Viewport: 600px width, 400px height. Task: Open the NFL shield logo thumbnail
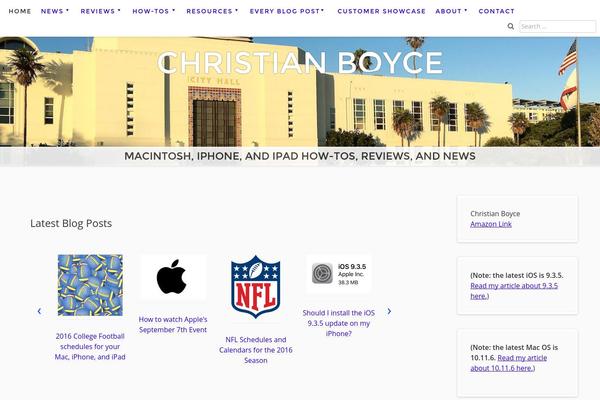click(x=256, y=287)
